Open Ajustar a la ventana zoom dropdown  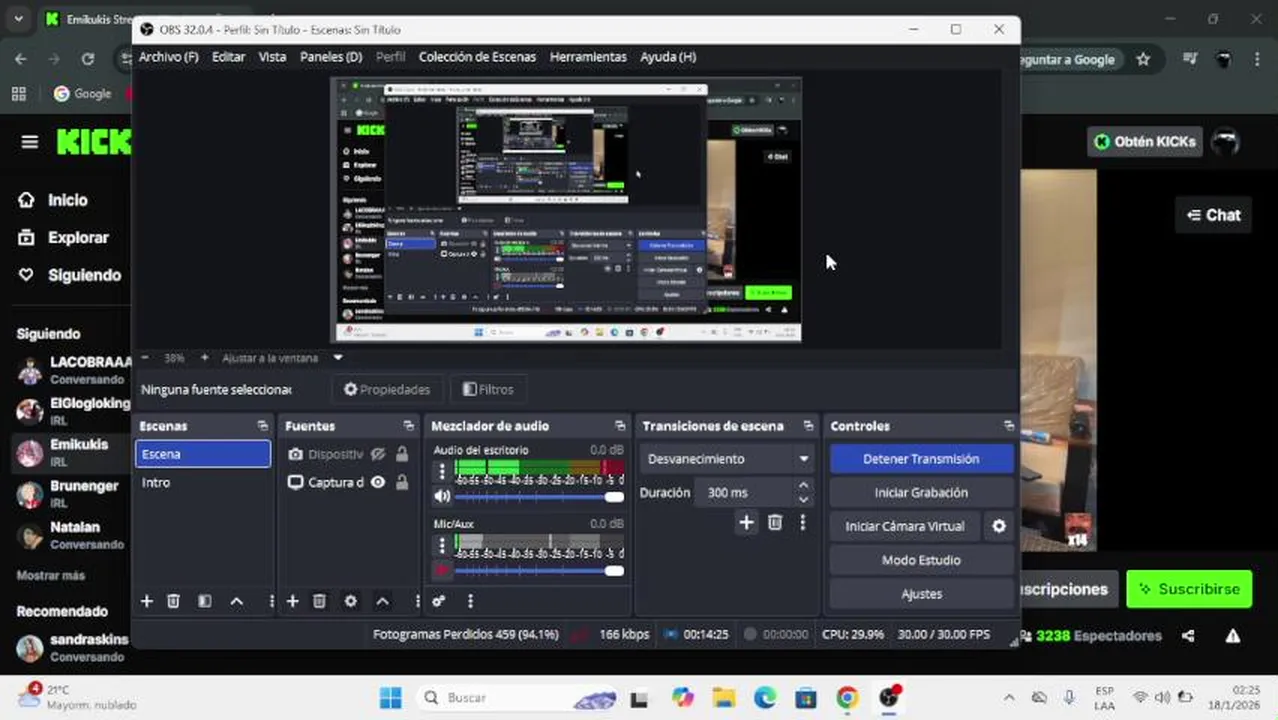pyautogui.click(x=338, y=357)
